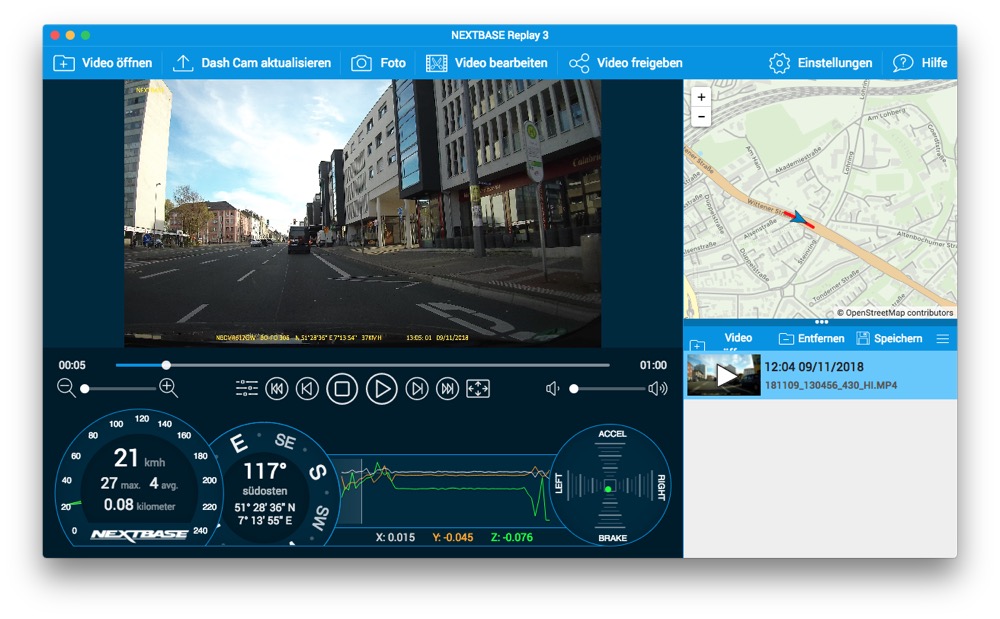Skip to previous video file

click(x=277, y=388)
